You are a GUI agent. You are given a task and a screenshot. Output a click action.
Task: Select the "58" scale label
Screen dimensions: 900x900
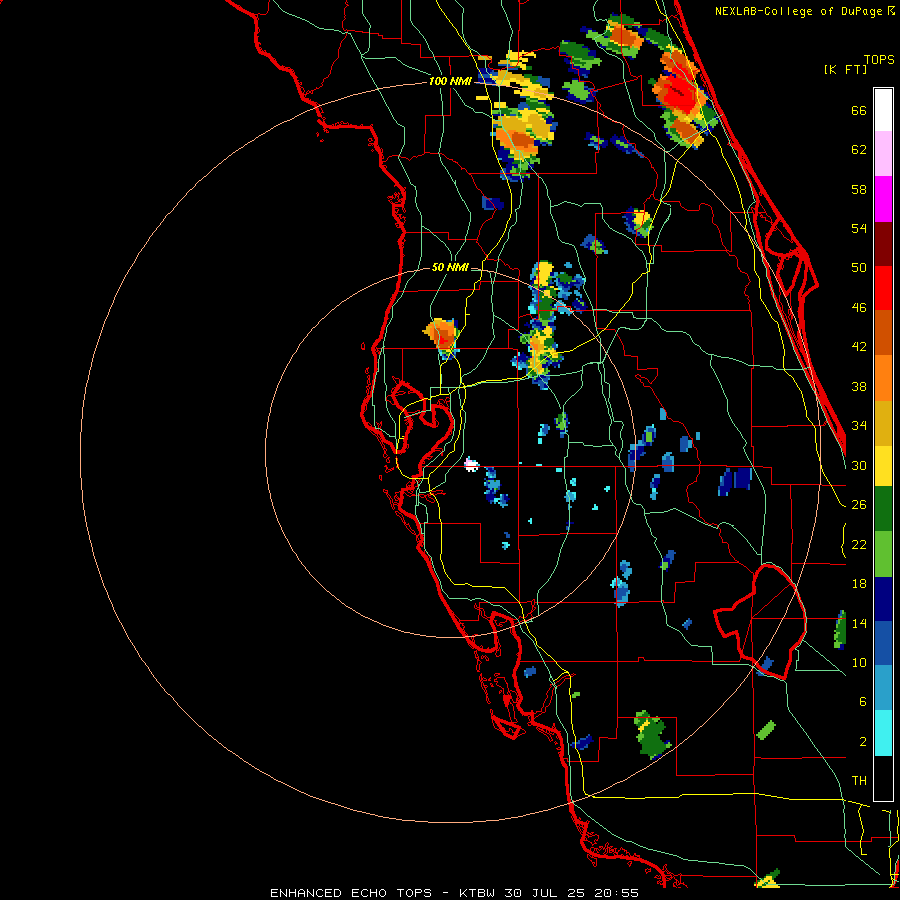click(x=859, y=189)
